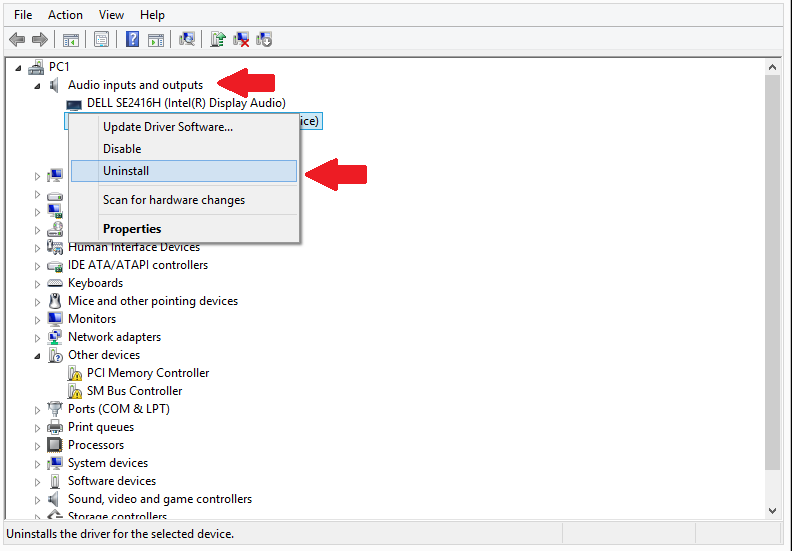Screen dimensions: 792x551
Task: Choose Uninstall in the context menu
Action: (184, 171)
